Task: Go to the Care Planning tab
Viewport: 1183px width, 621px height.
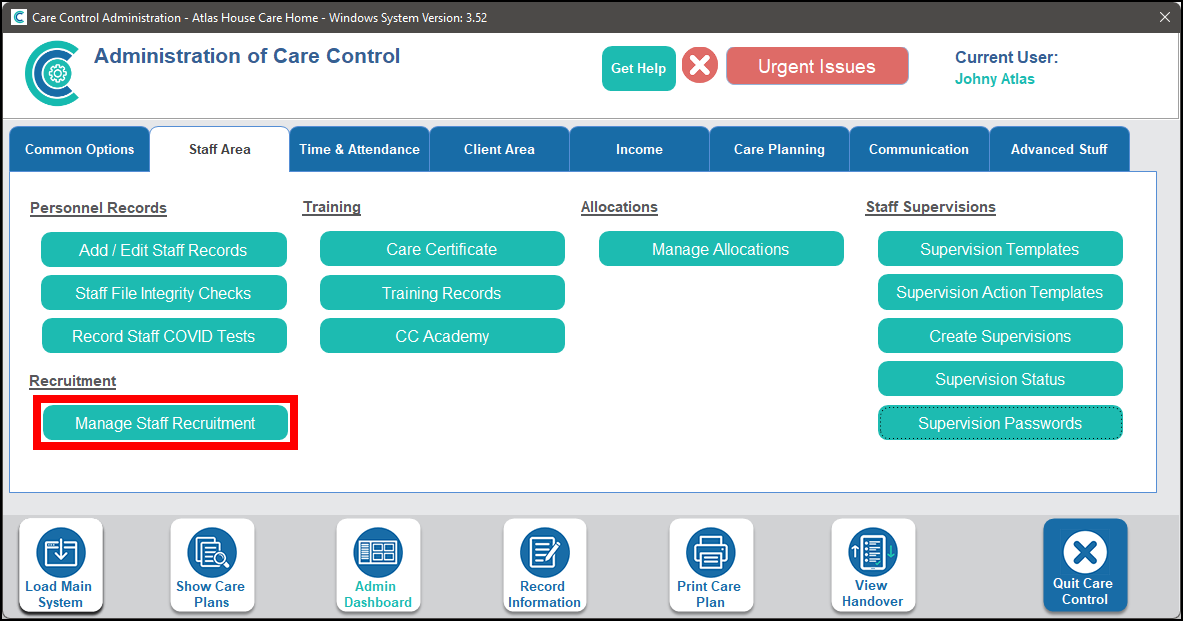Action: (779, 149)
